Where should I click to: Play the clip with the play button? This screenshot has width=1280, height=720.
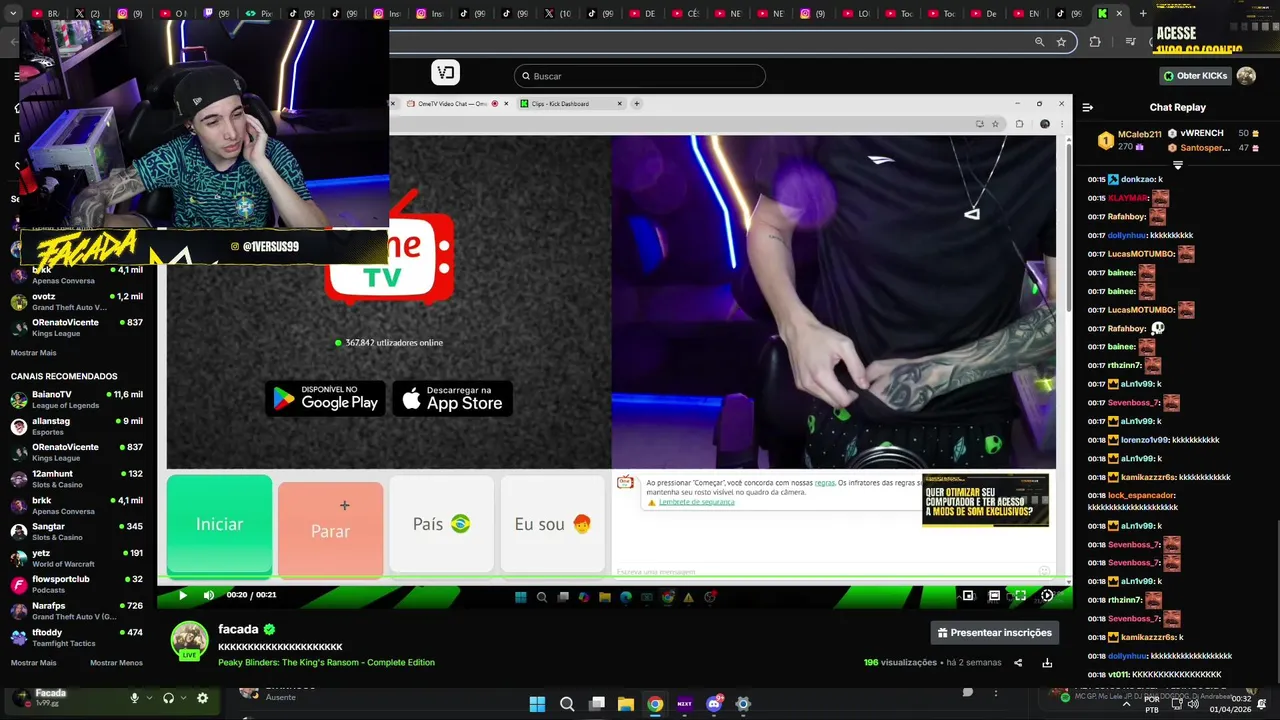click(x=183, y=595)
